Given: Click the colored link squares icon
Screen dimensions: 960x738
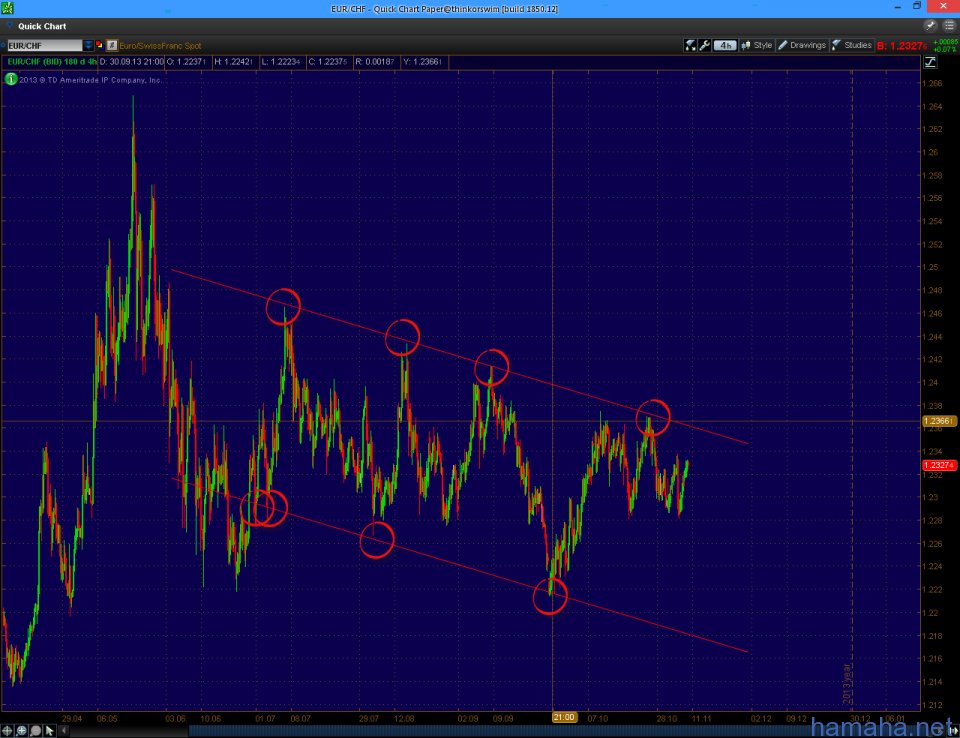Looking at the screenshot, I should point(99,45).
